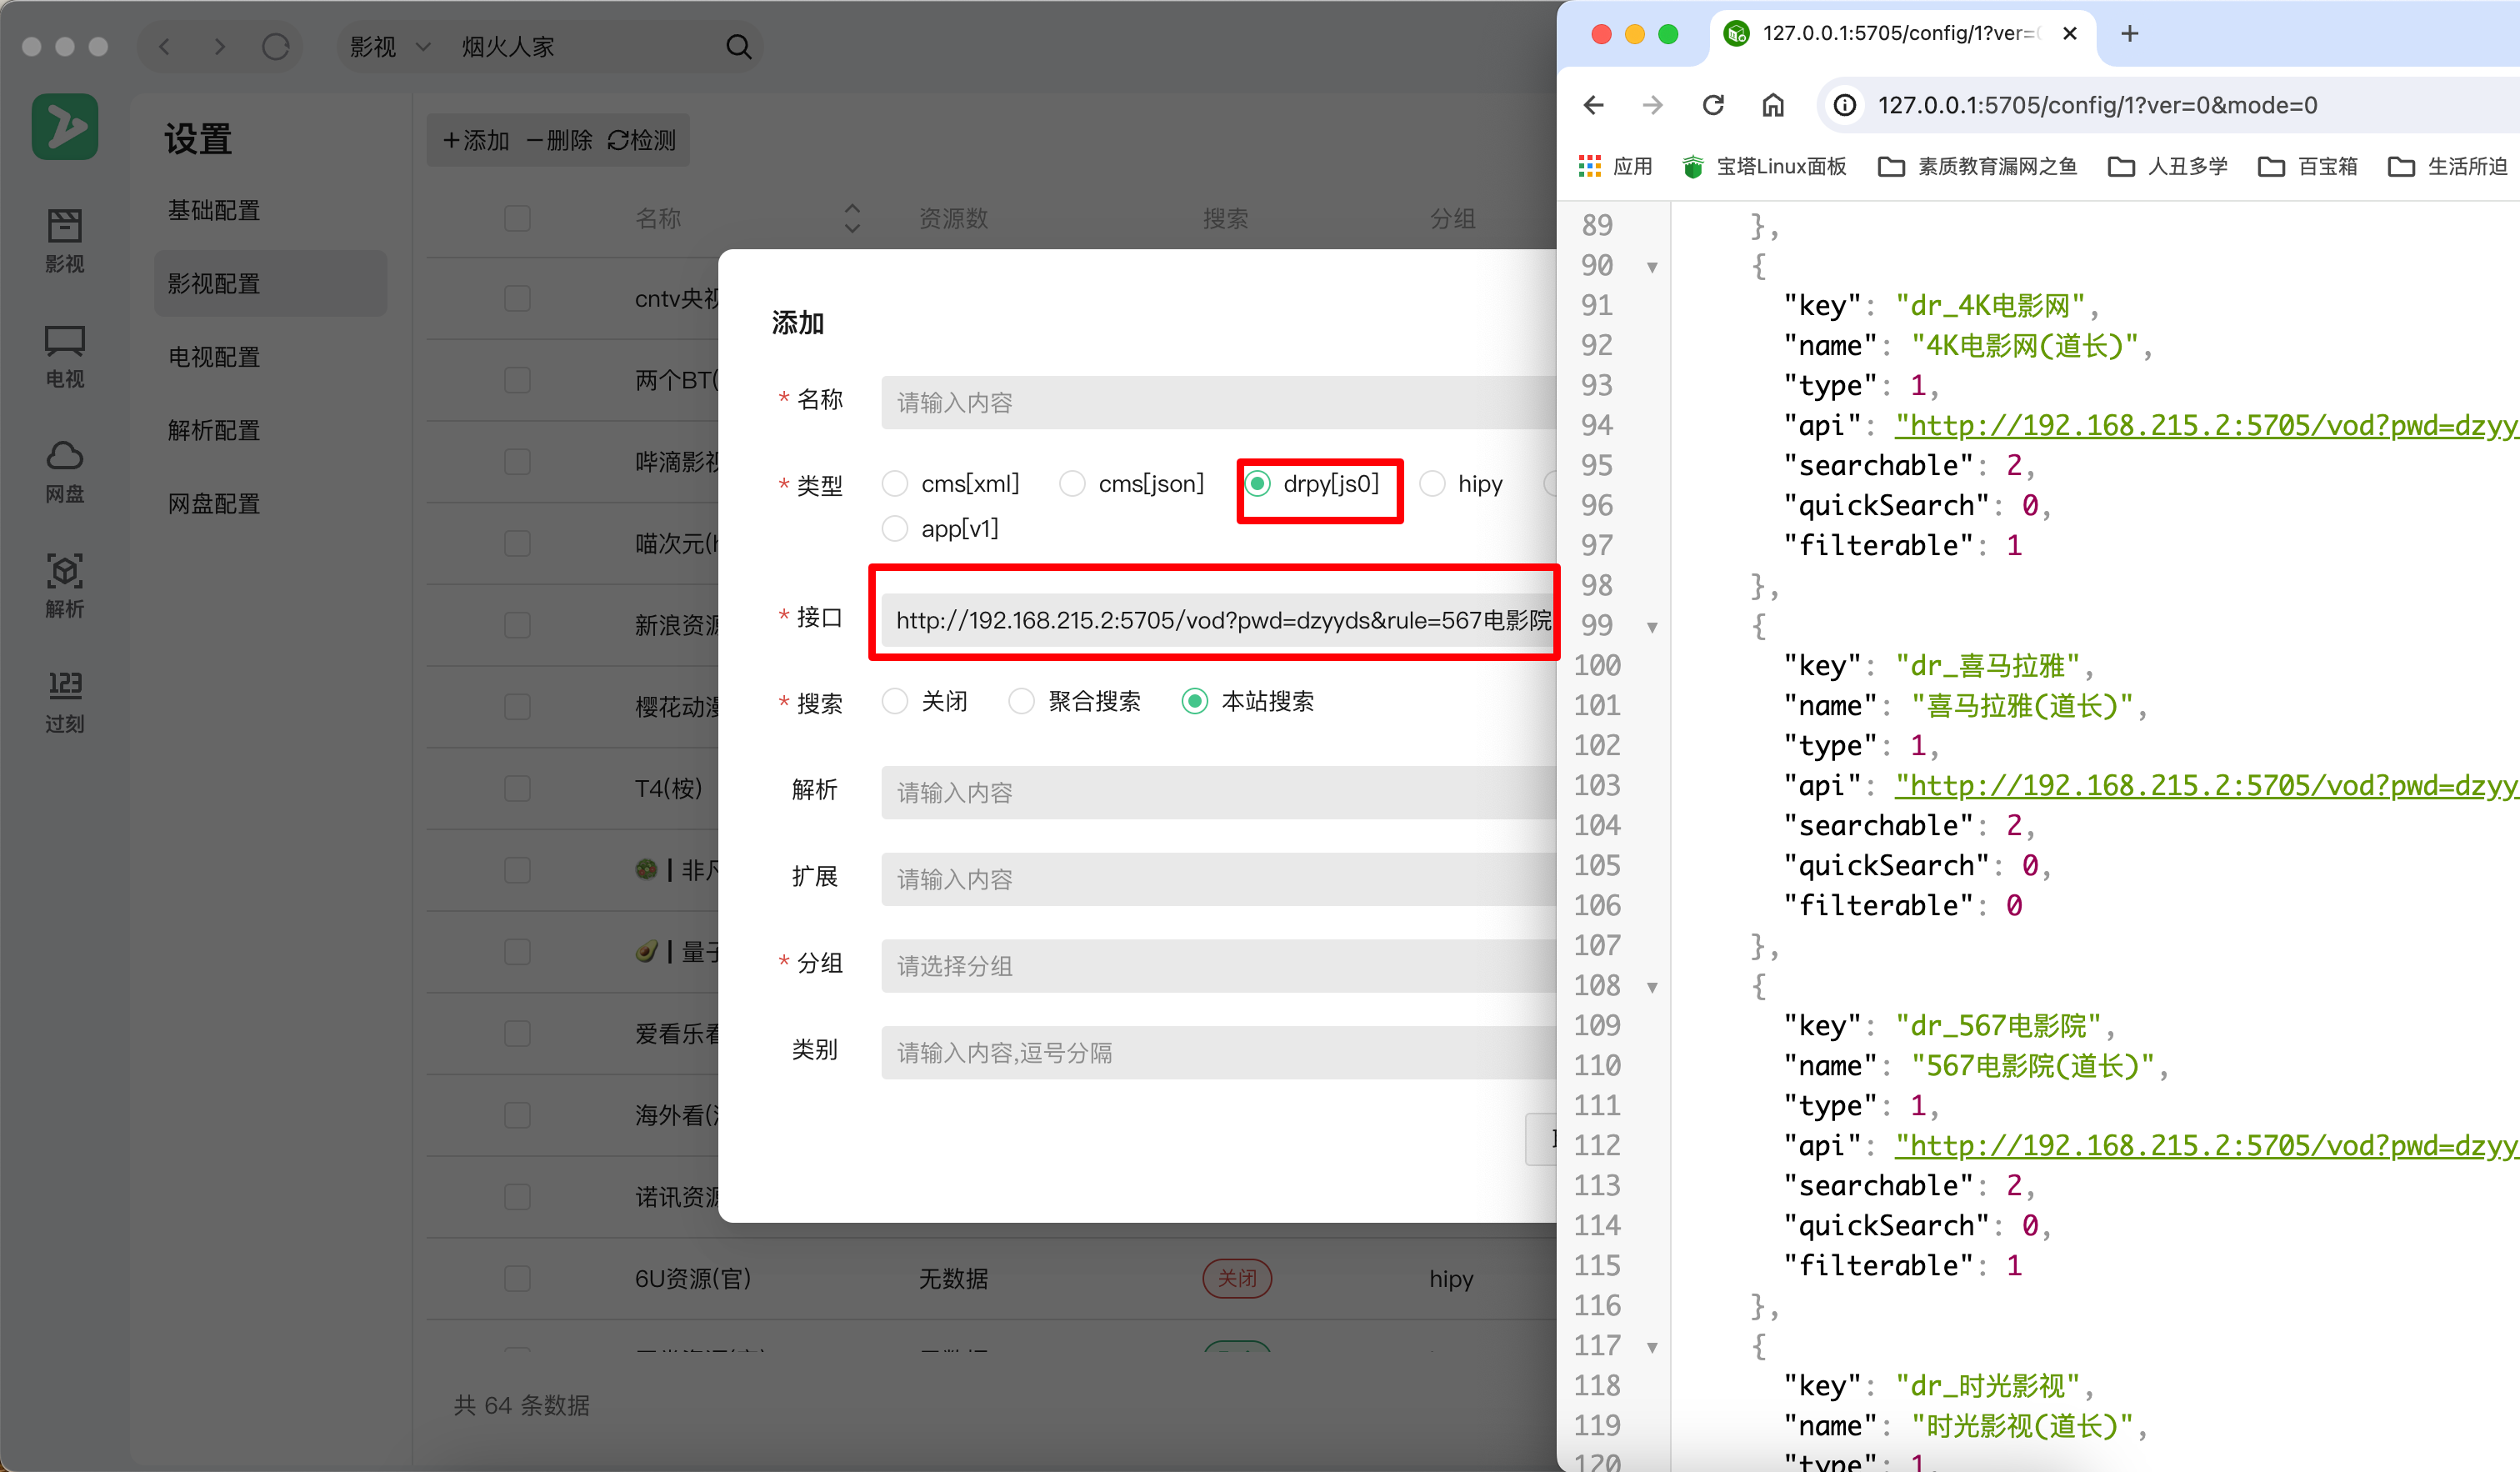This screenshot has height=1472, width=2520.
Task: Click the search magnifier icon beside 烟火人家
Action: [739, 46]
